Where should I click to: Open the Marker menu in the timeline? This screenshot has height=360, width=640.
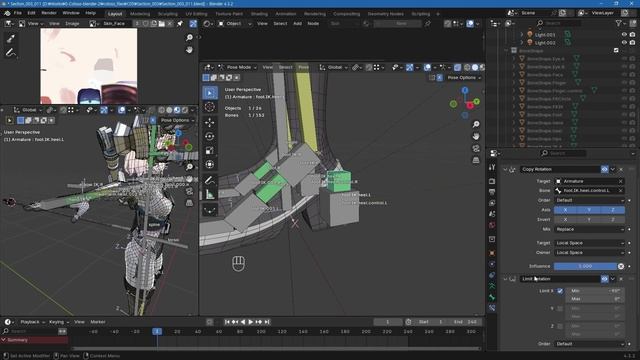[98, 322]
